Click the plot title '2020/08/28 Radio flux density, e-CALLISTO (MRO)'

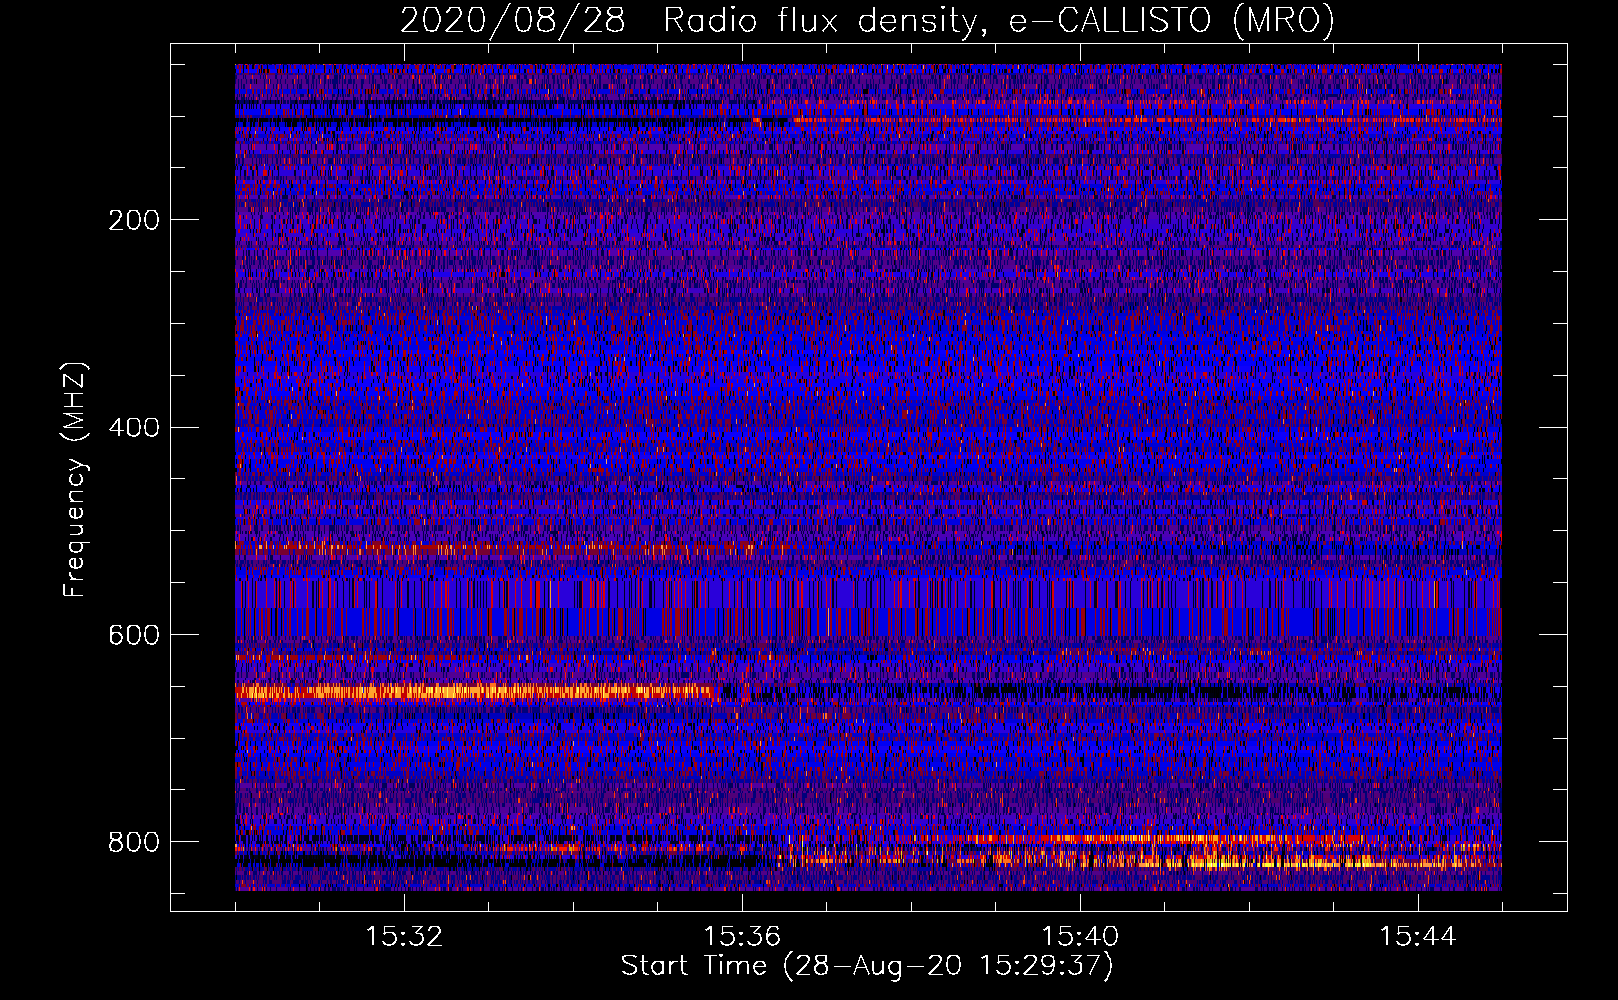(867, 21)
